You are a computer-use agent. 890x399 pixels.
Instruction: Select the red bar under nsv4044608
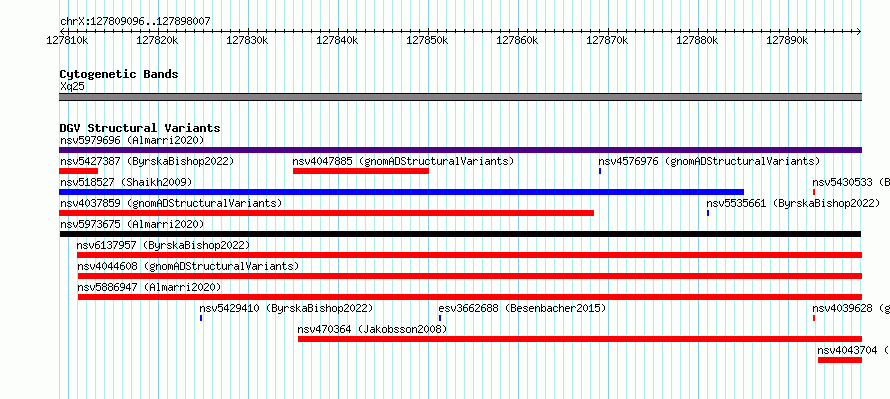[470, 276]
